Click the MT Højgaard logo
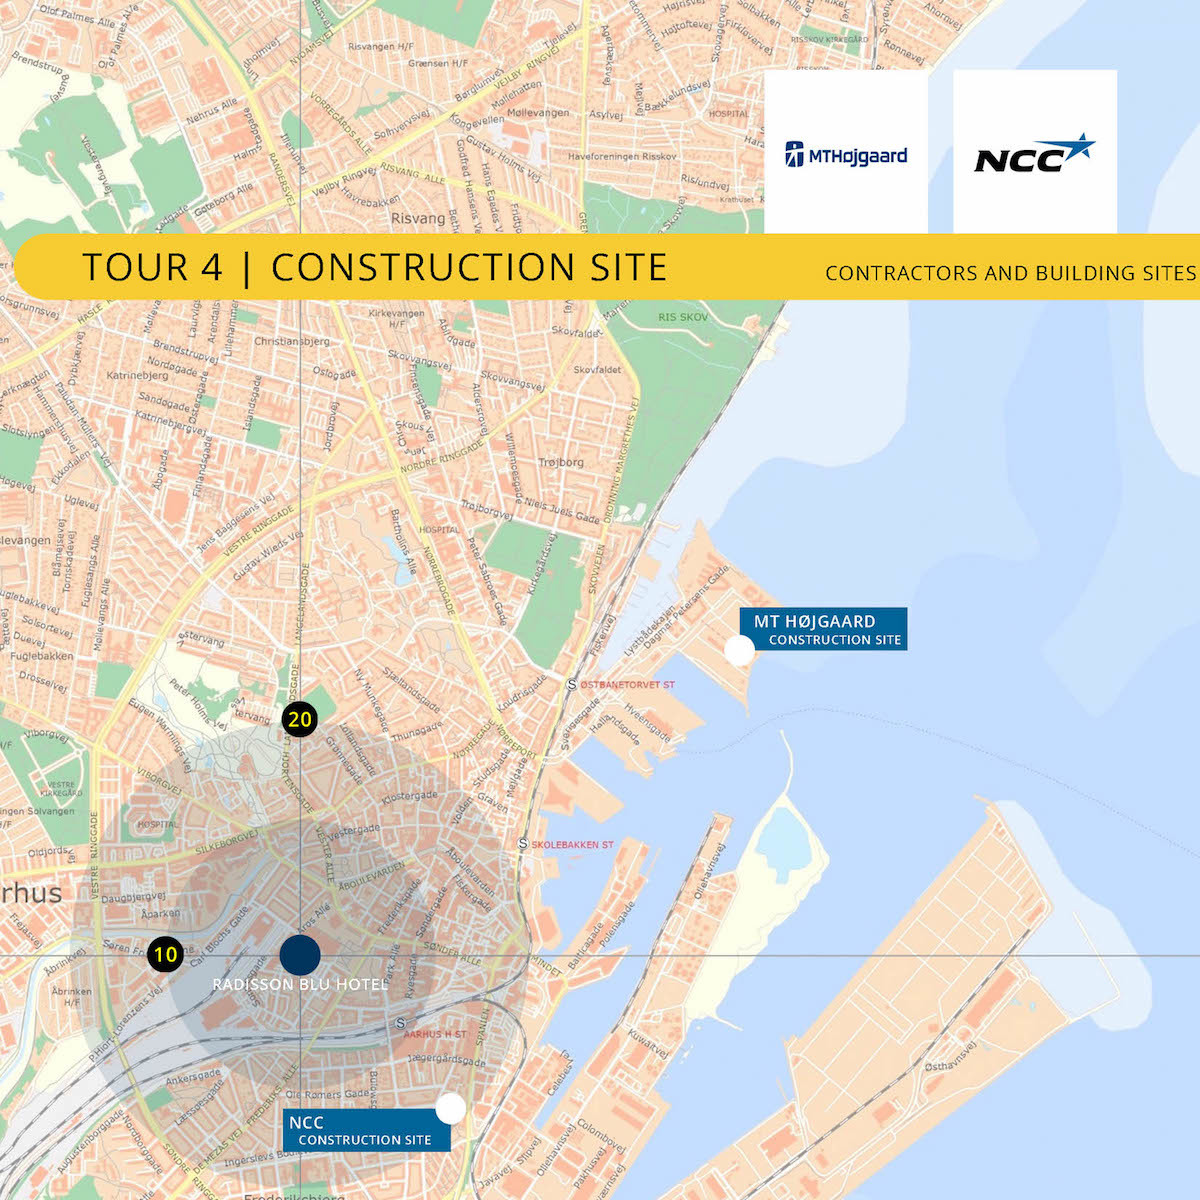1200x1200 pixels. 846,155
